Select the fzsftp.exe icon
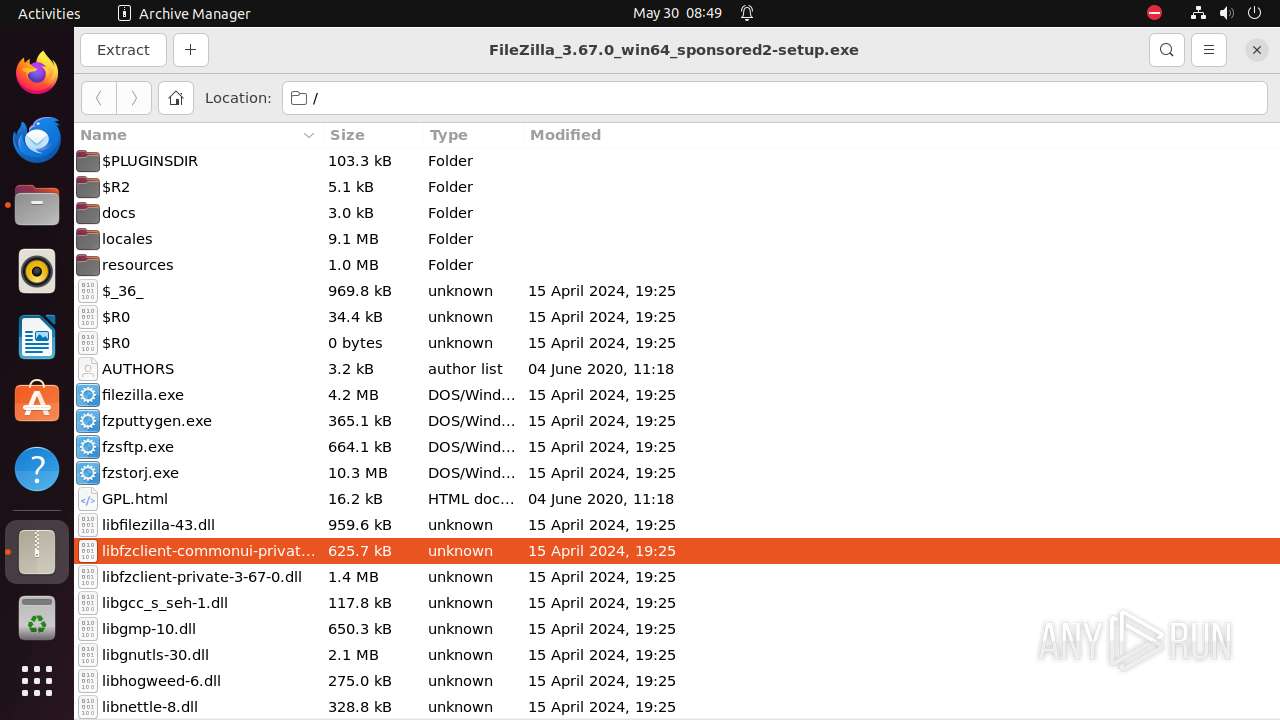 click(x=88, y=447)
